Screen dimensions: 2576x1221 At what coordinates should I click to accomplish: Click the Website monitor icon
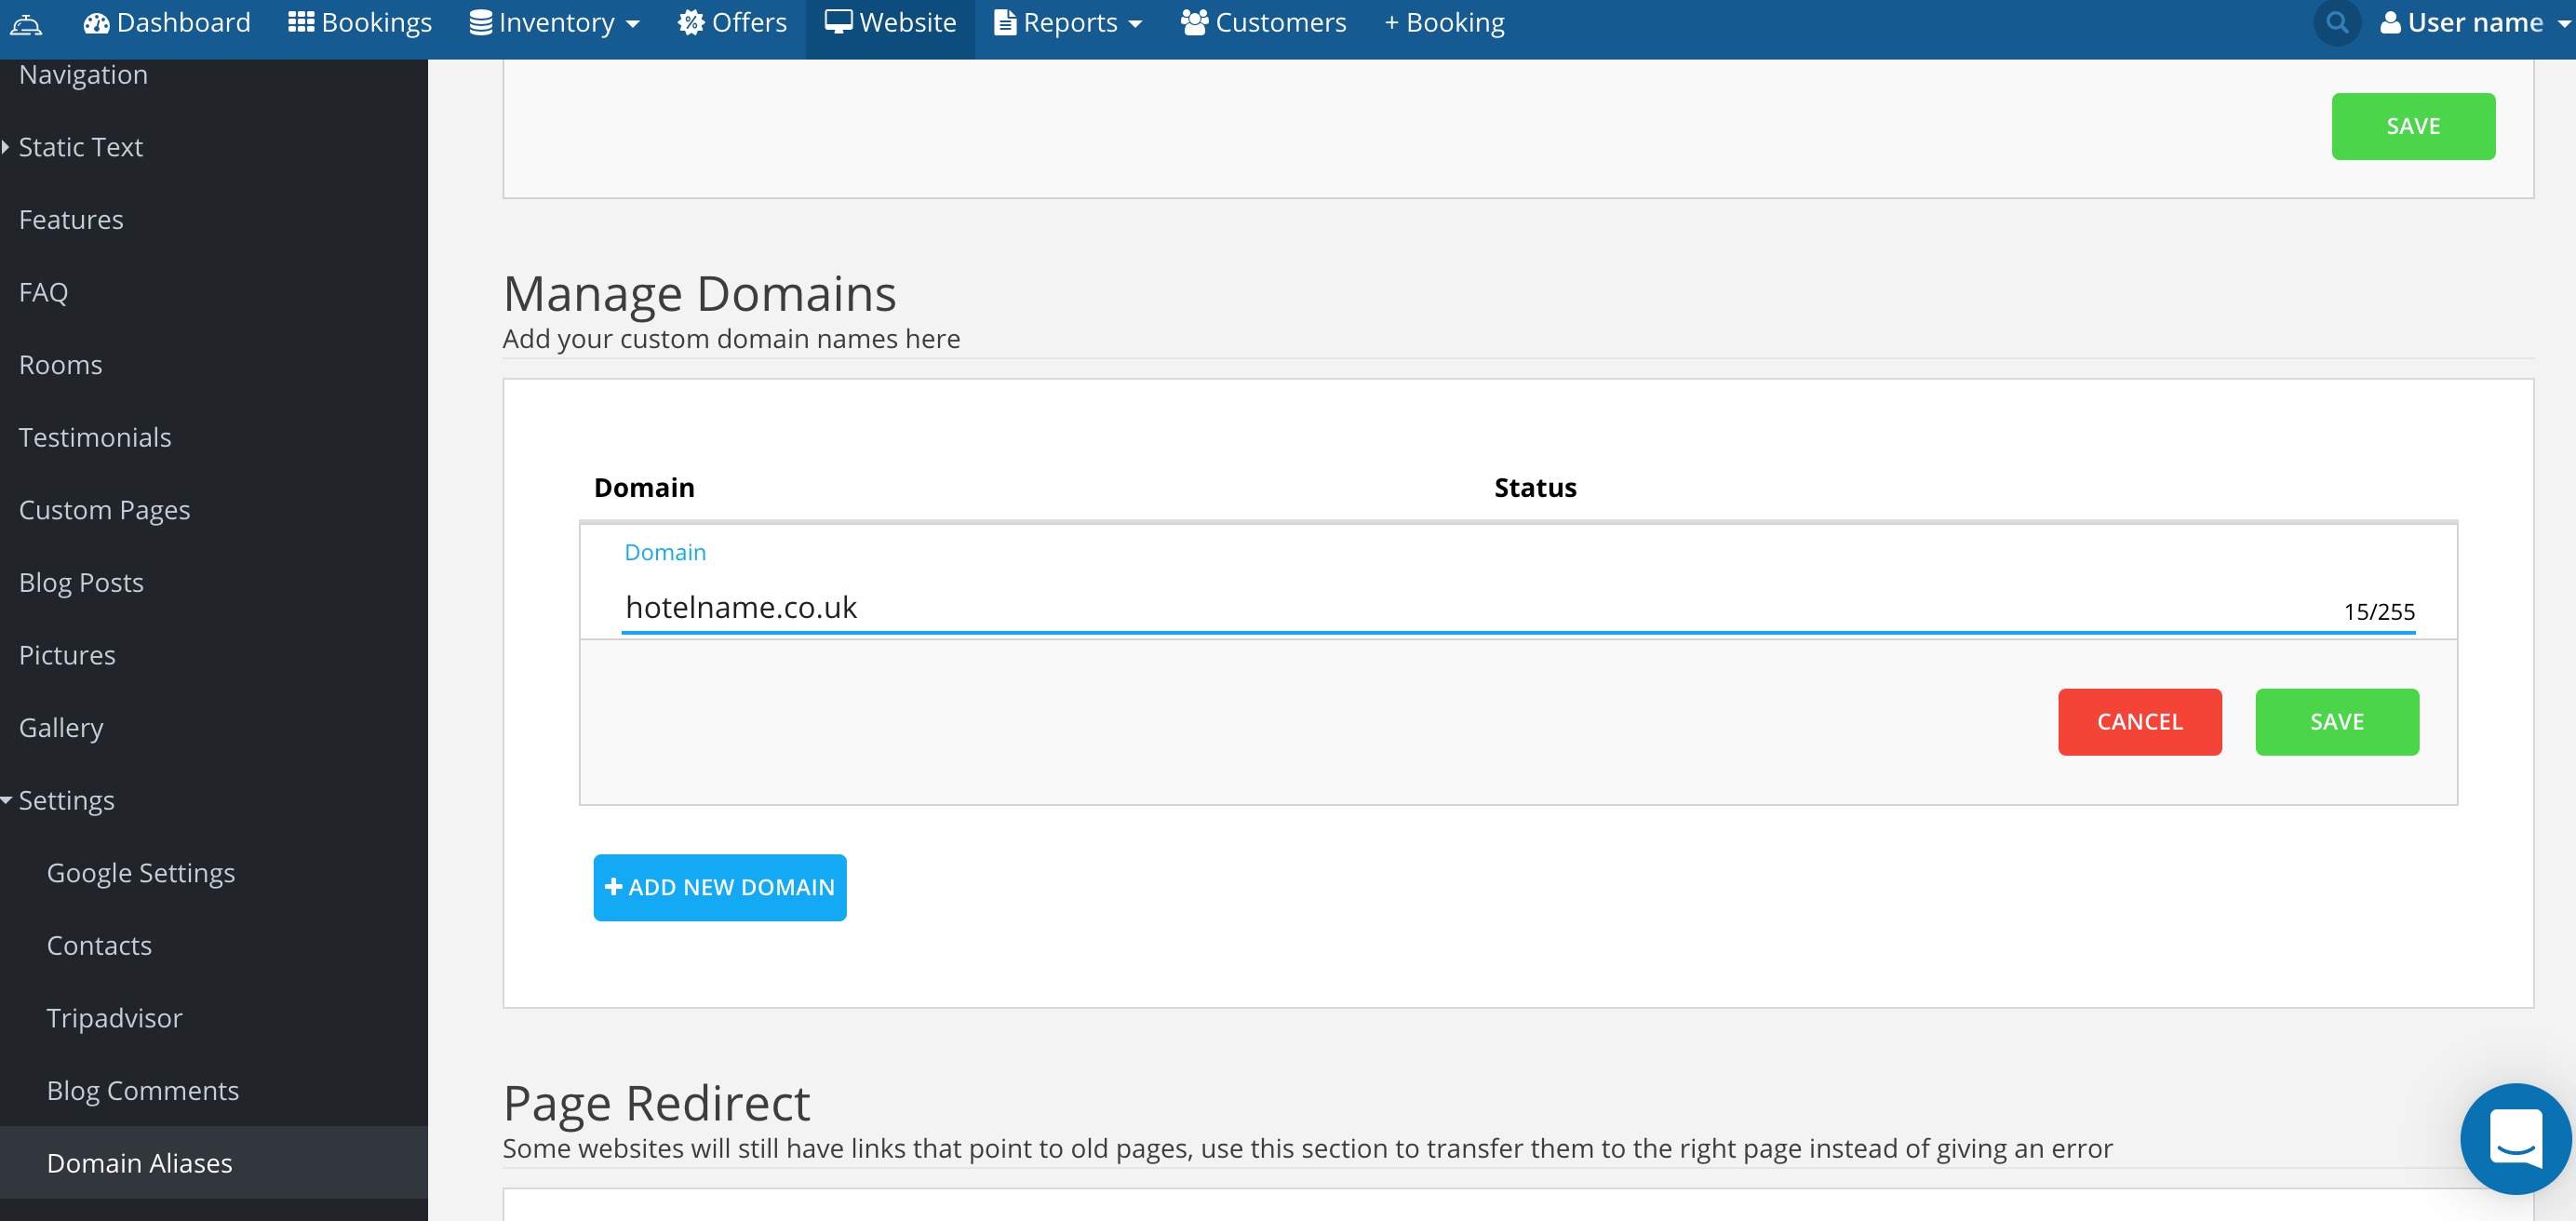coord(838,22)
